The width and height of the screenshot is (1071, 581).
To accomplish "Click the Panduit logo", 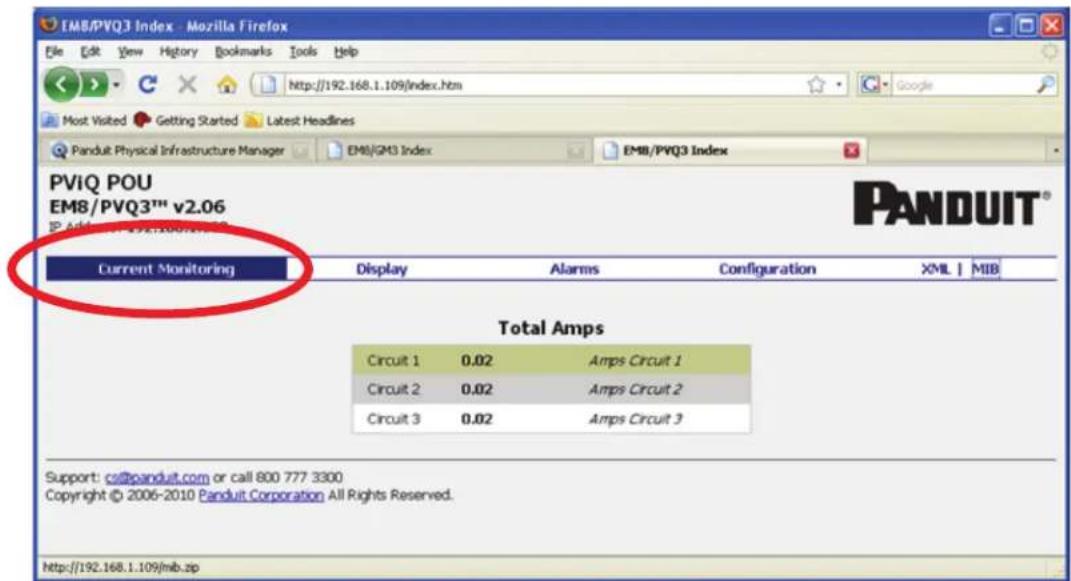I will [951, 203].
